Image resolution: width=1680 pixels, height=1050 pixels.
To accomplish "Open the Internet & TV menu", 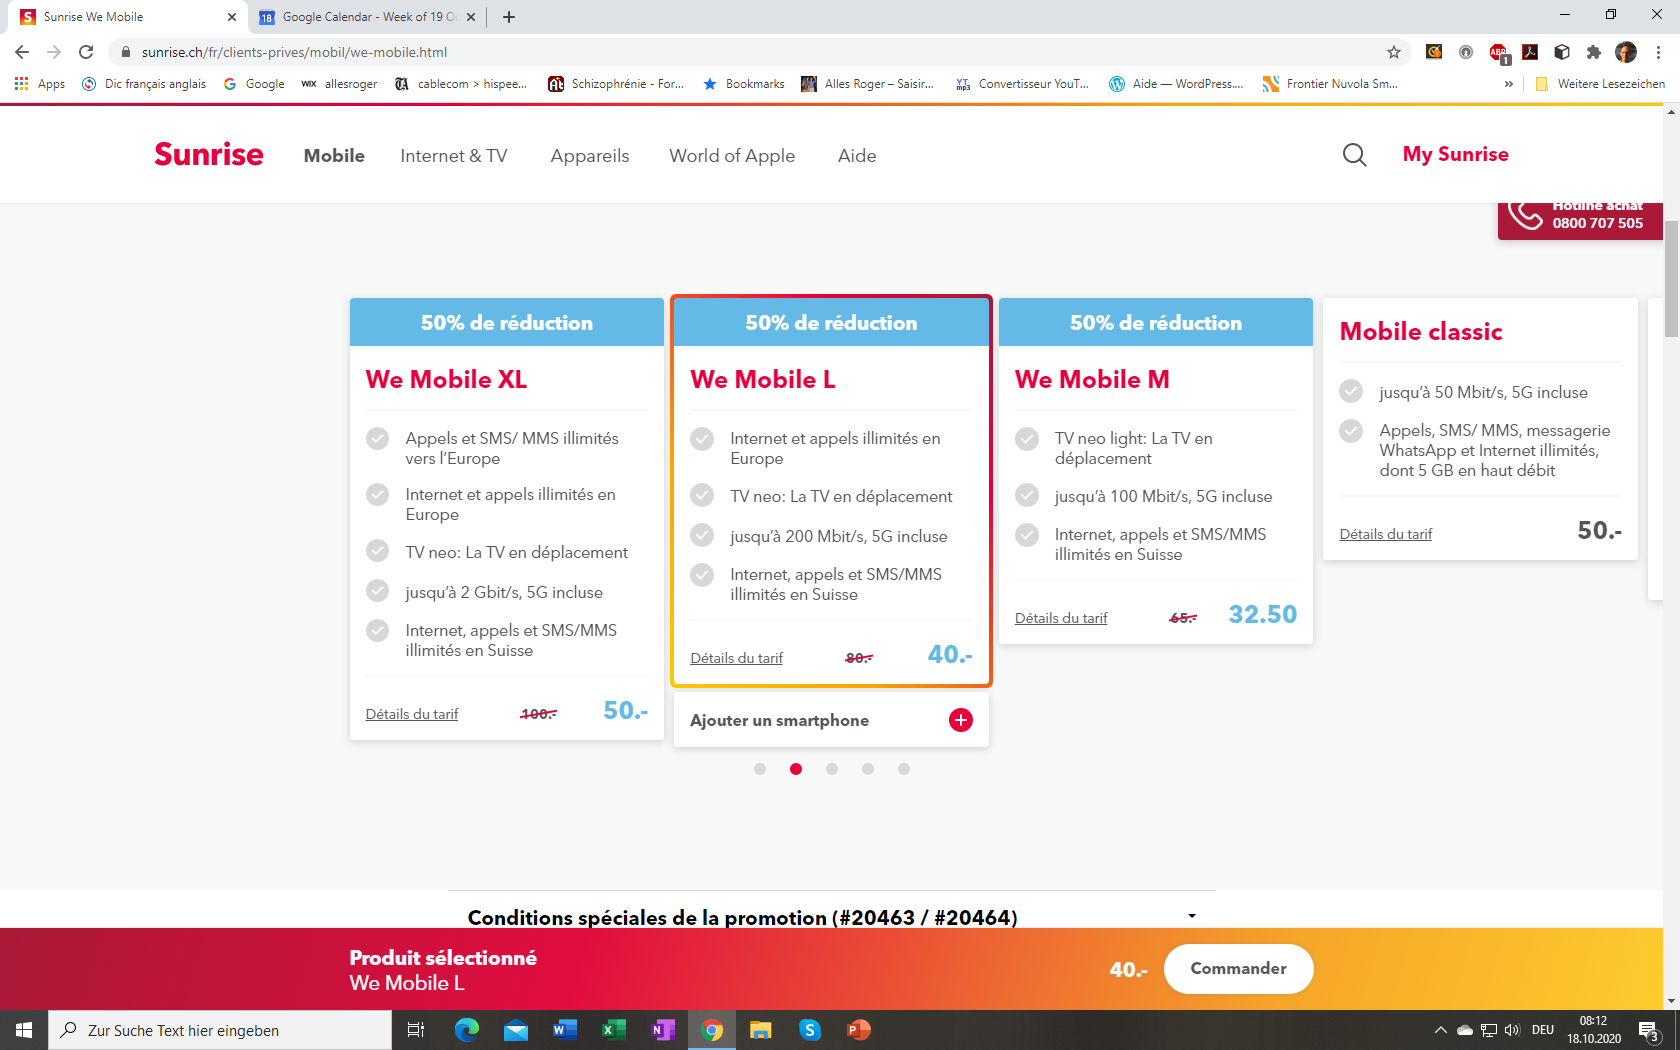I will 454,156.
